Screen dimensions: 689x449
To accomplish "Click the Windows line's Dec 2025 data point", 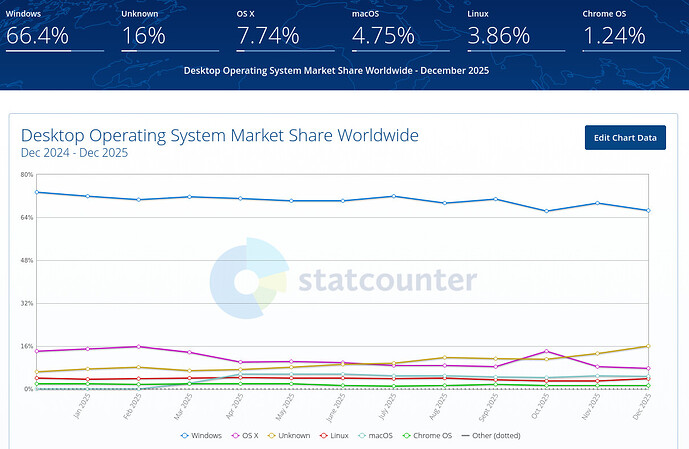I will (x=648, y=211).
